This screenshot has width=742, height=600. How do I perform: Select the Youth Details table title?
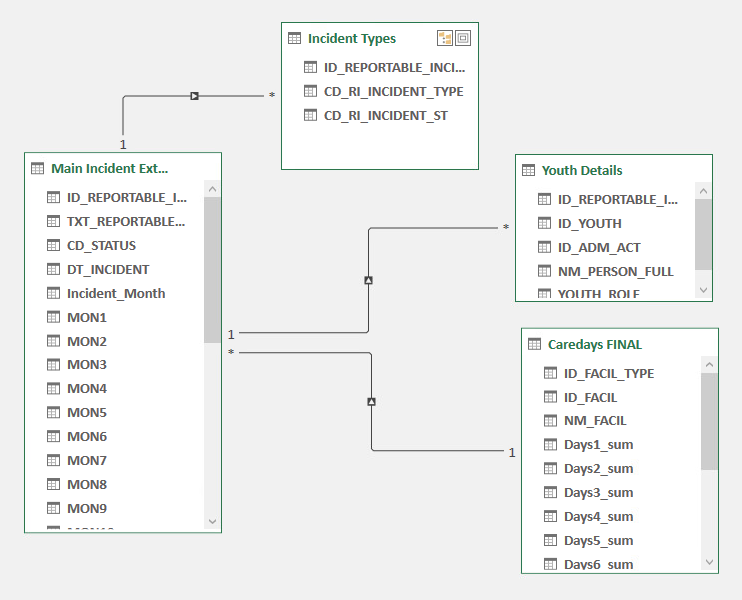point(582,170)
